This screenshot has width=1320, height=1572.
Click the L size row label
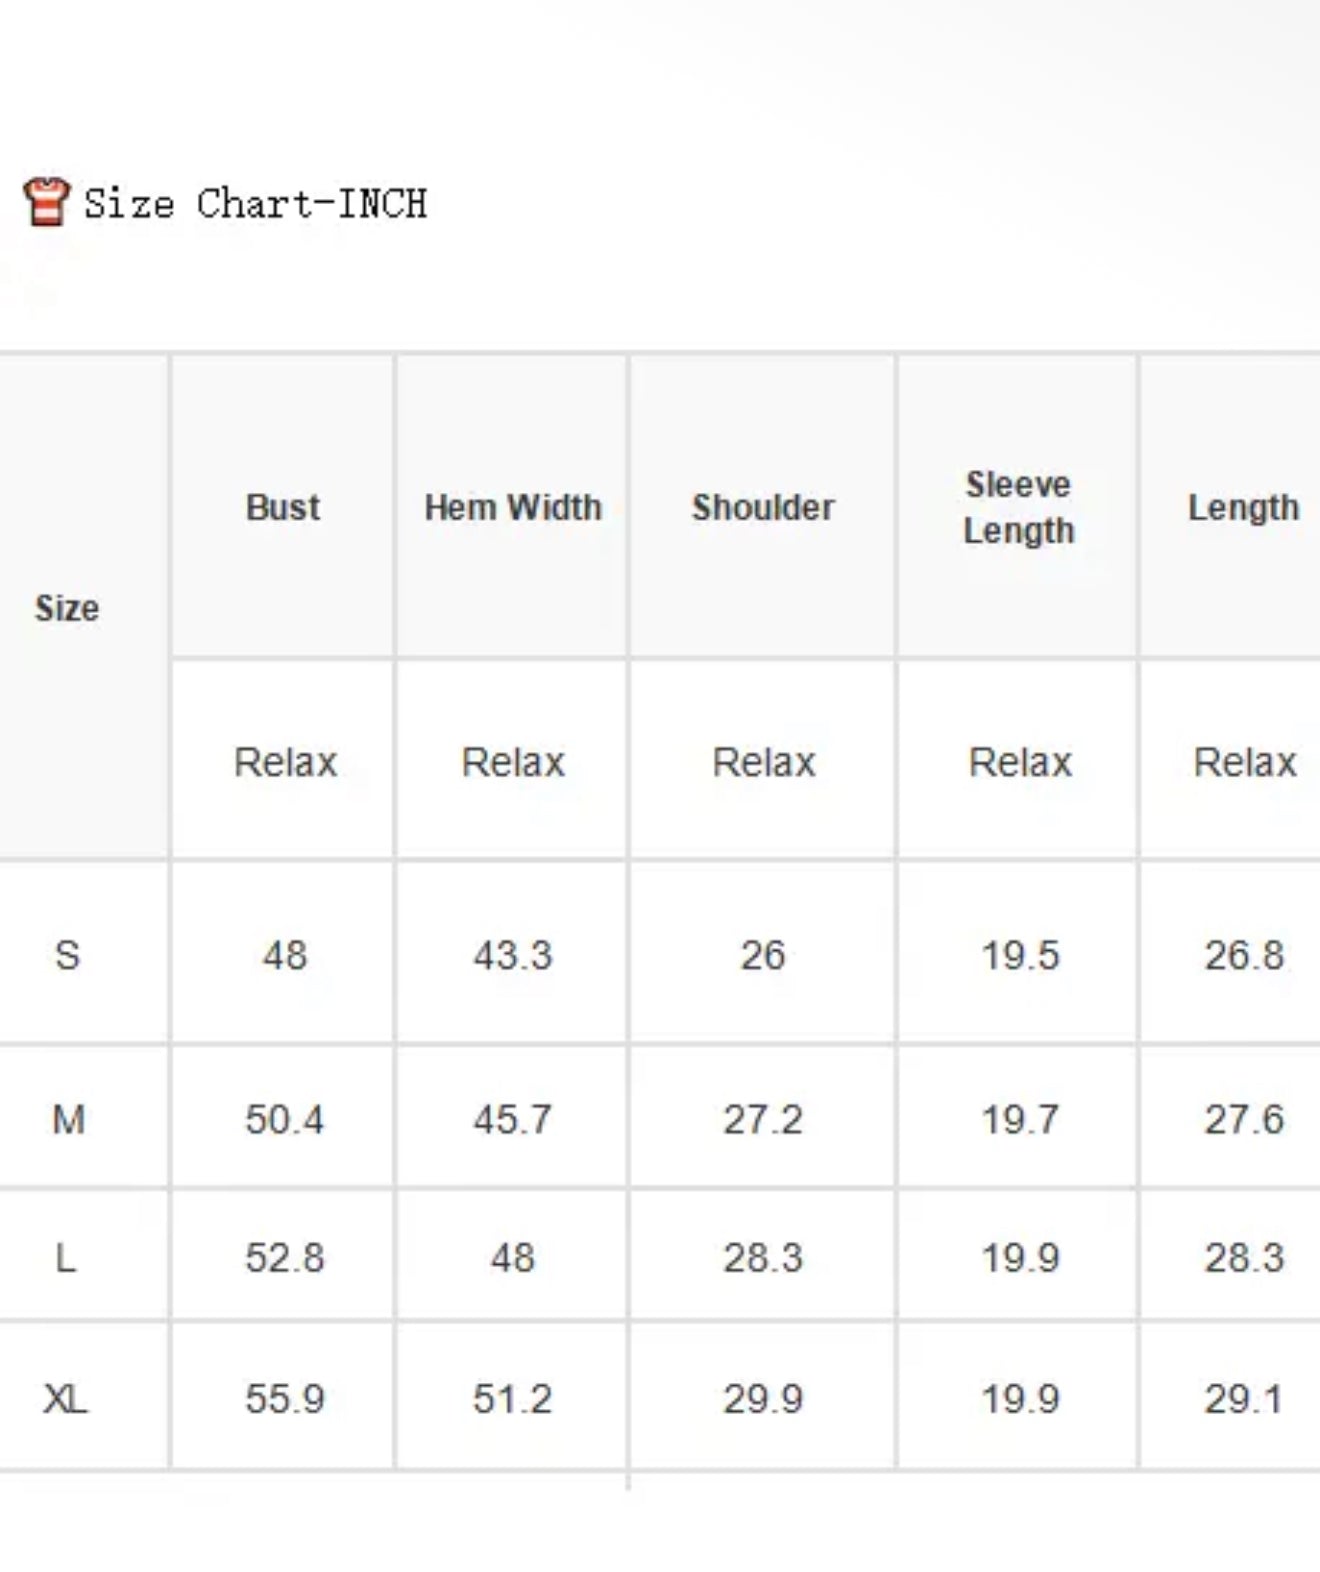(x=65, y=1257)
